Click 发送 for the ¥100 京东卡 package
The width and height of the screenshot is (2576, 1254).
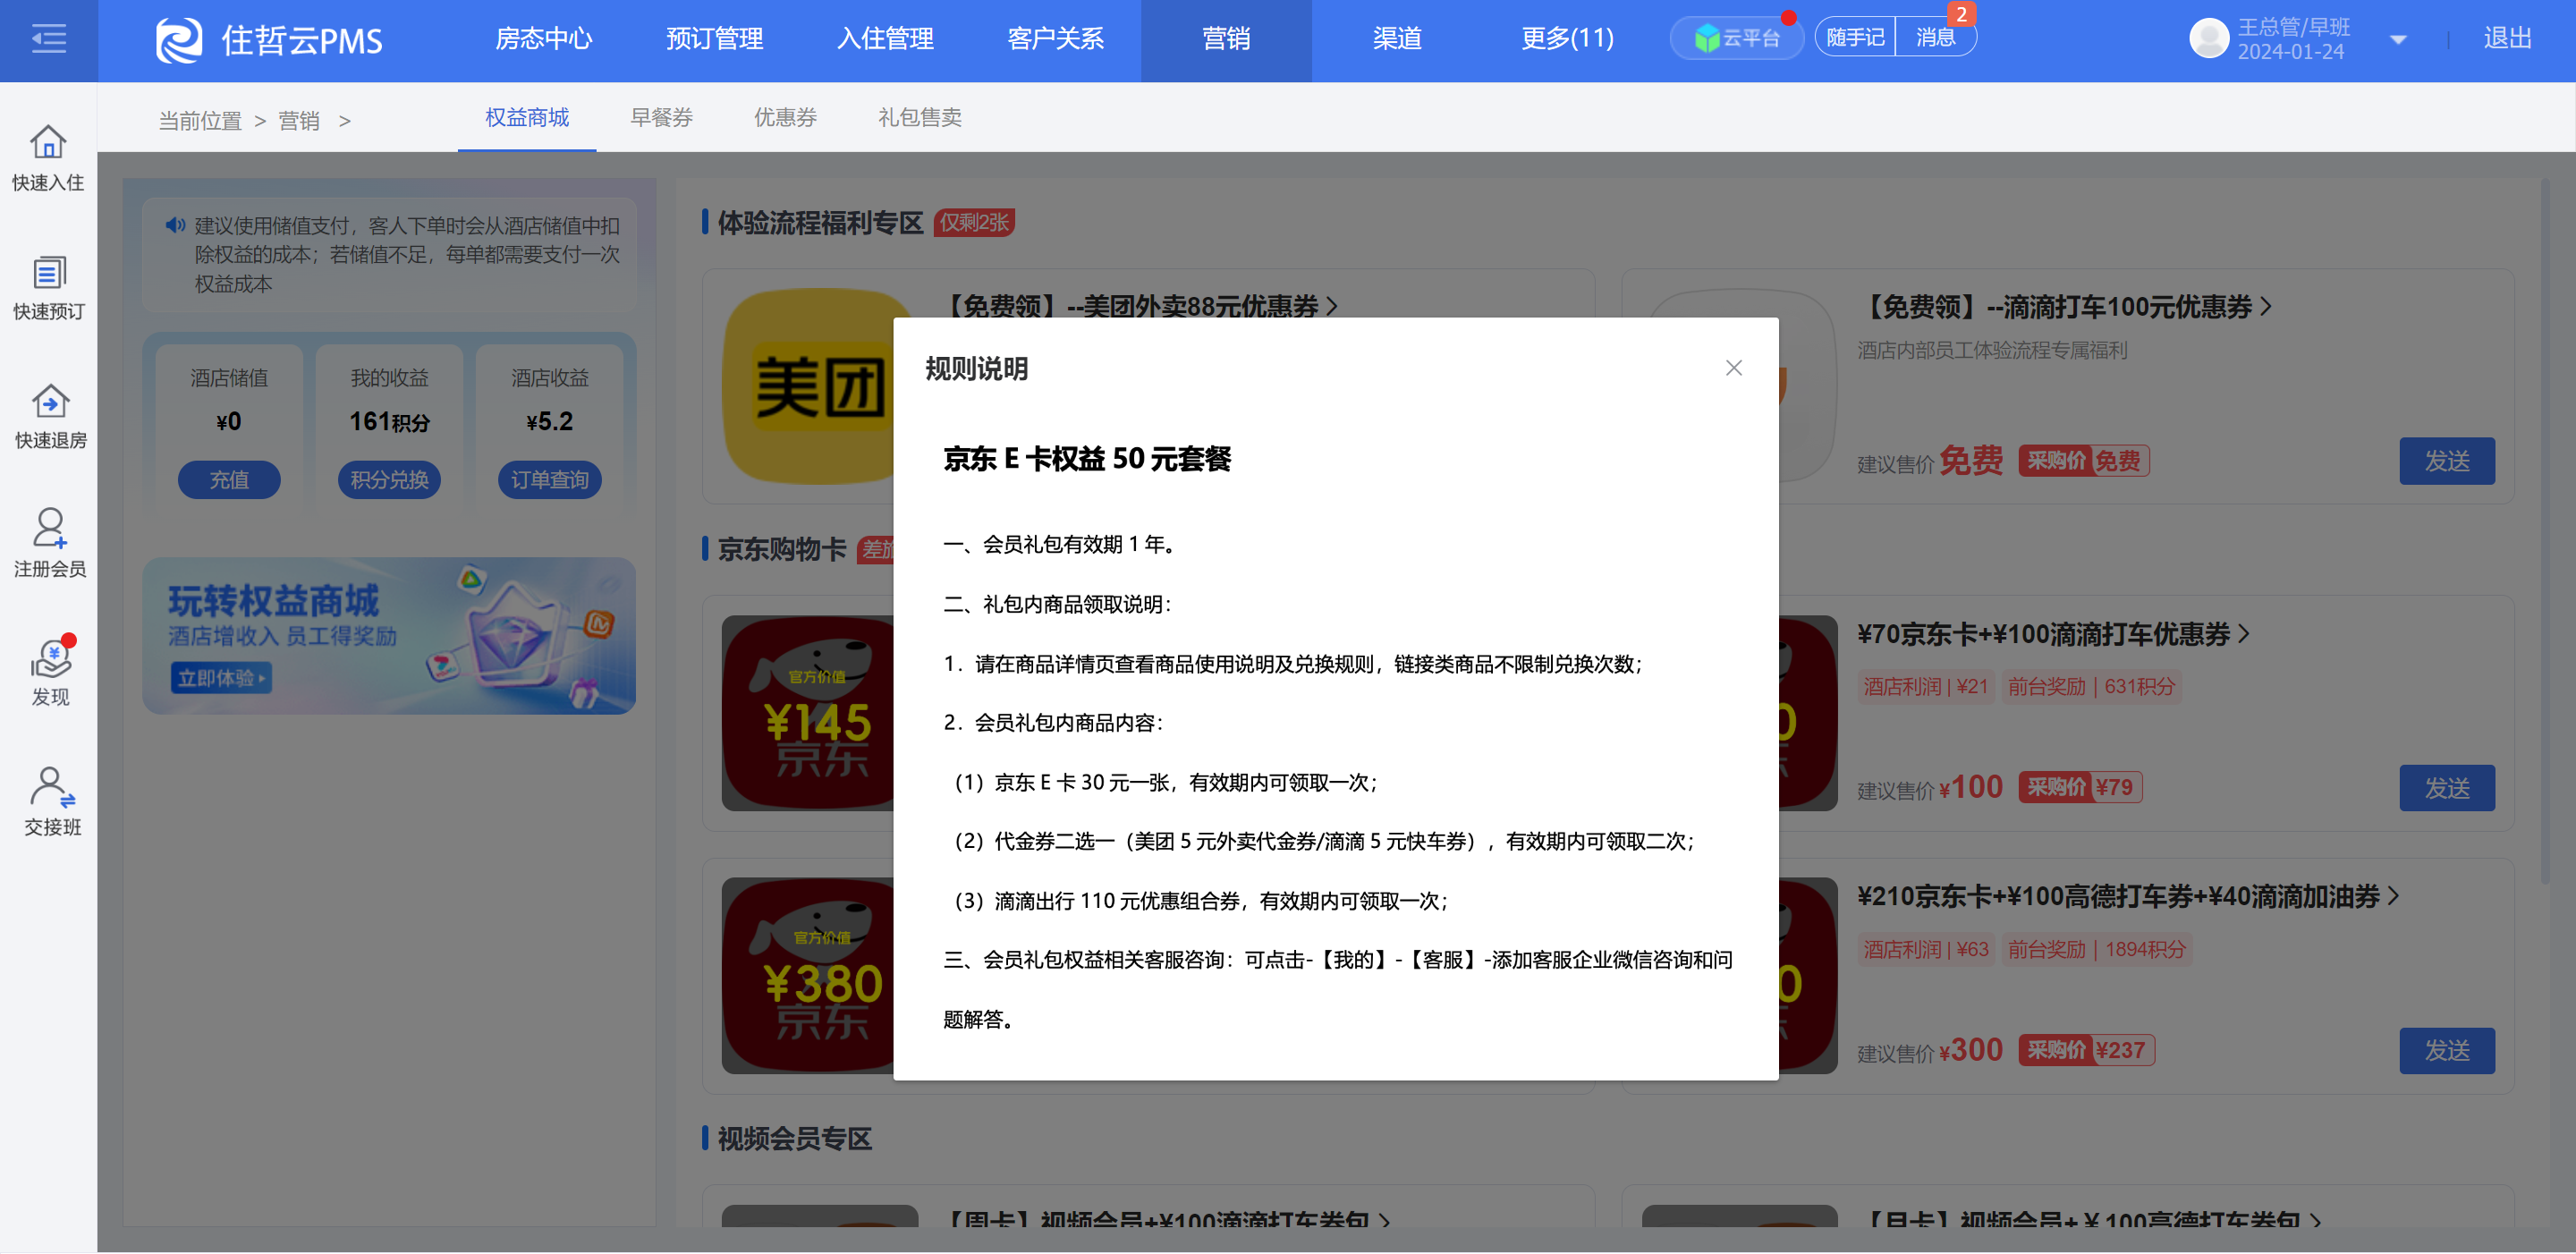coord(2447,789)
